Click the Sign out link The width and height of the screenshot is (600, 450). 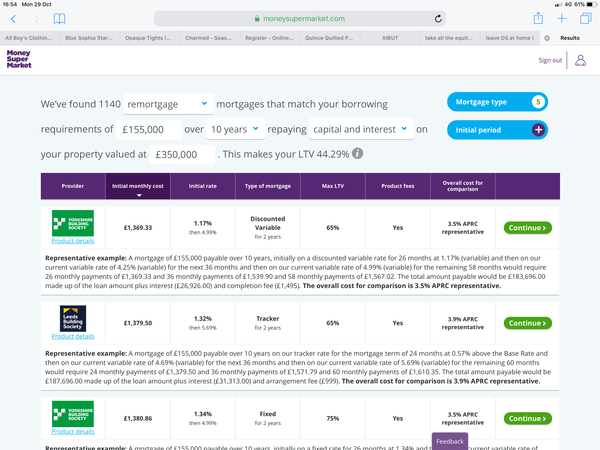550,60
